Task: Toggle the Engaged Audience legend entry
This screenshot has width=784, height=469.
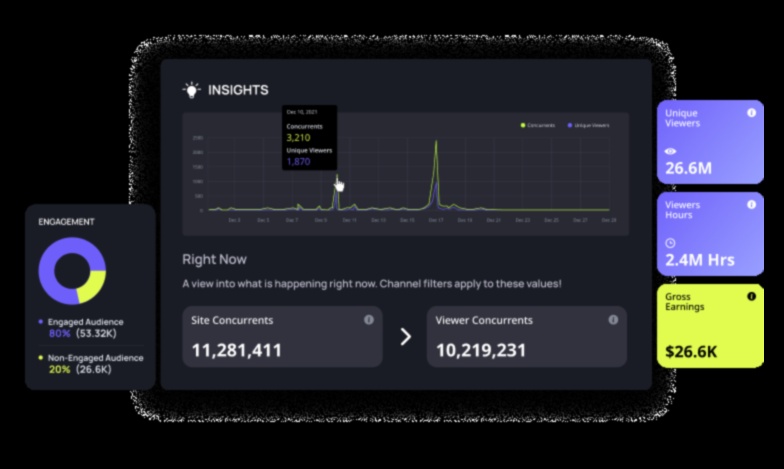Action: 84,322
